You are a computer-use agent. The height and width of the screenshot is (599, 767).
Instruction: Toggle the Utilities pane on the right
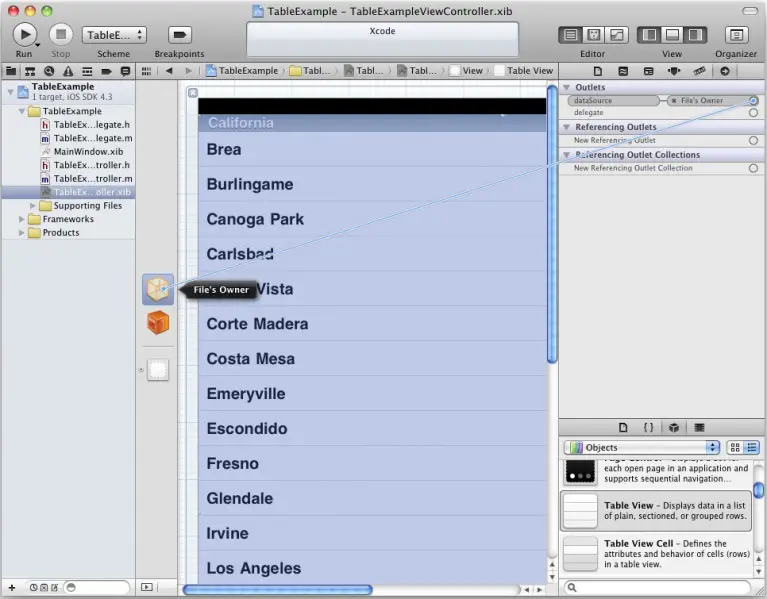tap(695, 34)
